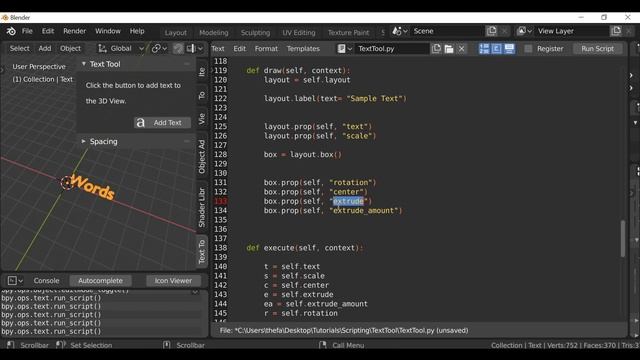
Task: Open the console editor type dropdown
Action: tap(15, 280)
